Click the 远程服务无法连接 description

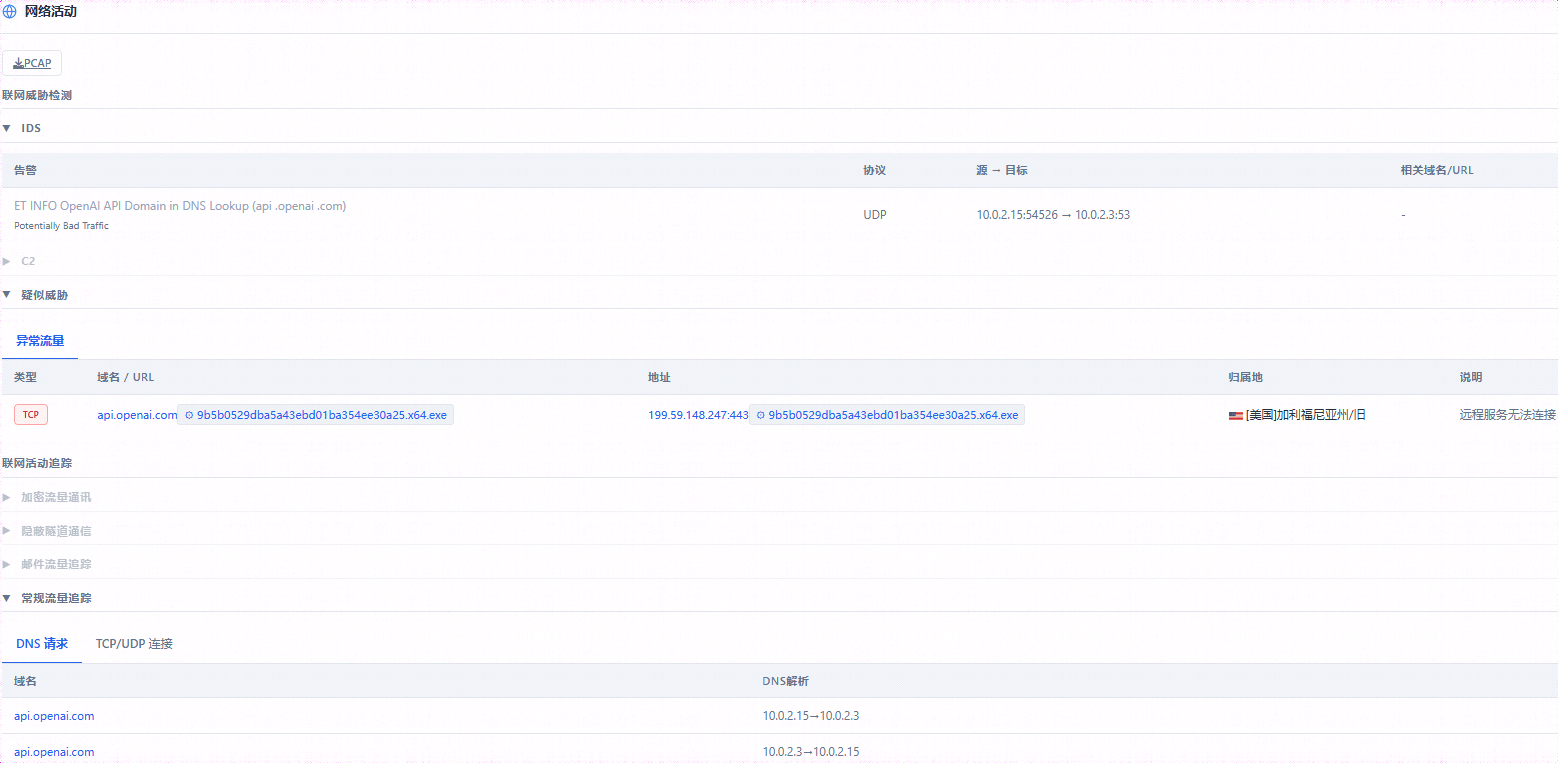(1507, 415)
